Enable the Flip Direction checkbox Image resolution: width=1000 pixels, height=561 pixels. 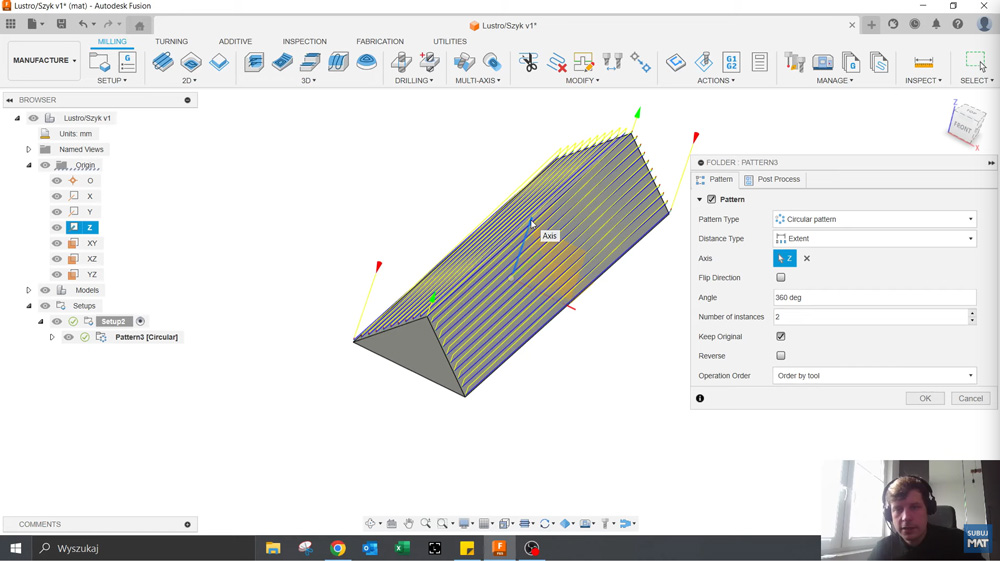pyautogui.click(x=781, y=277)
